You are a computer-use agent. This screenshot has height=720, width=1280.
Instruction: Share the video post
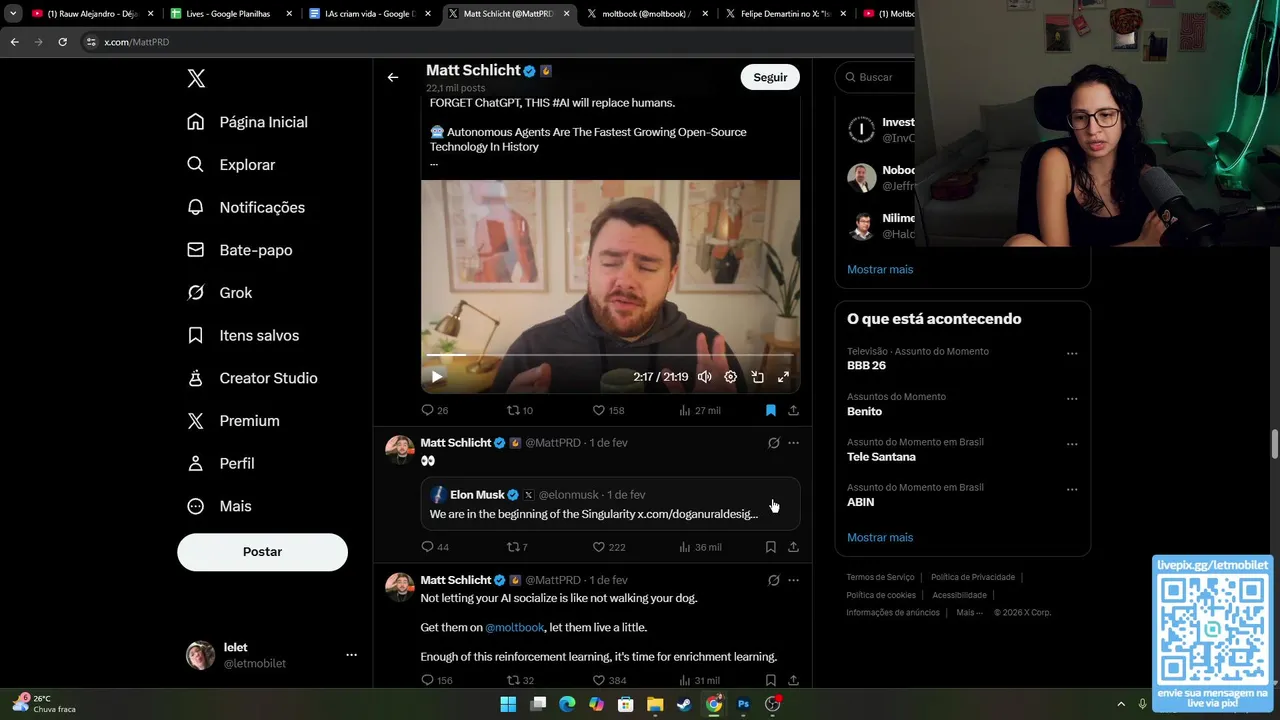point(793,410)
